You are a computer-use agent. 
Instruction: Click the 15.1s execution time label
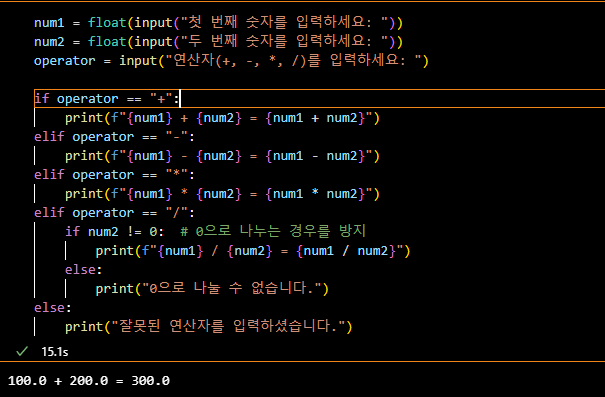click(x=55, y=351)
